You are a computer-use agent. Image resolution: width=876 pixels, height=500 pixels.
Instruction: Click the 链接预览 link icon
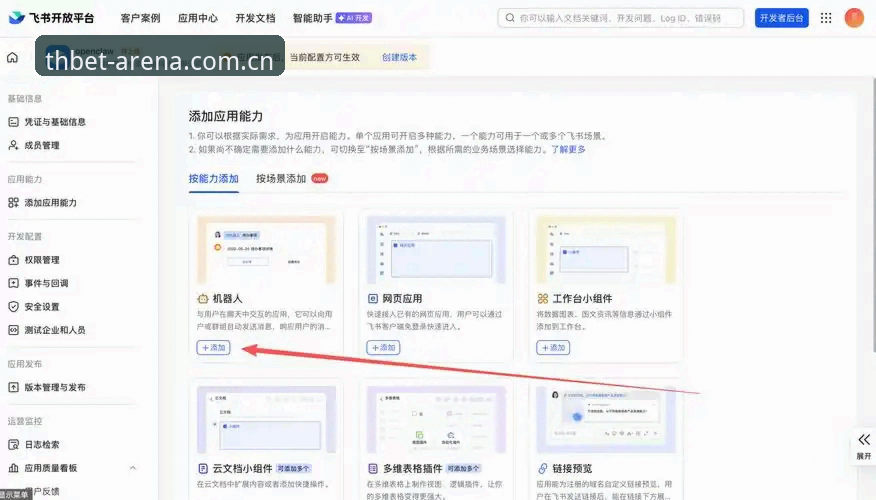pyautogui.click(x=542, y=468)
